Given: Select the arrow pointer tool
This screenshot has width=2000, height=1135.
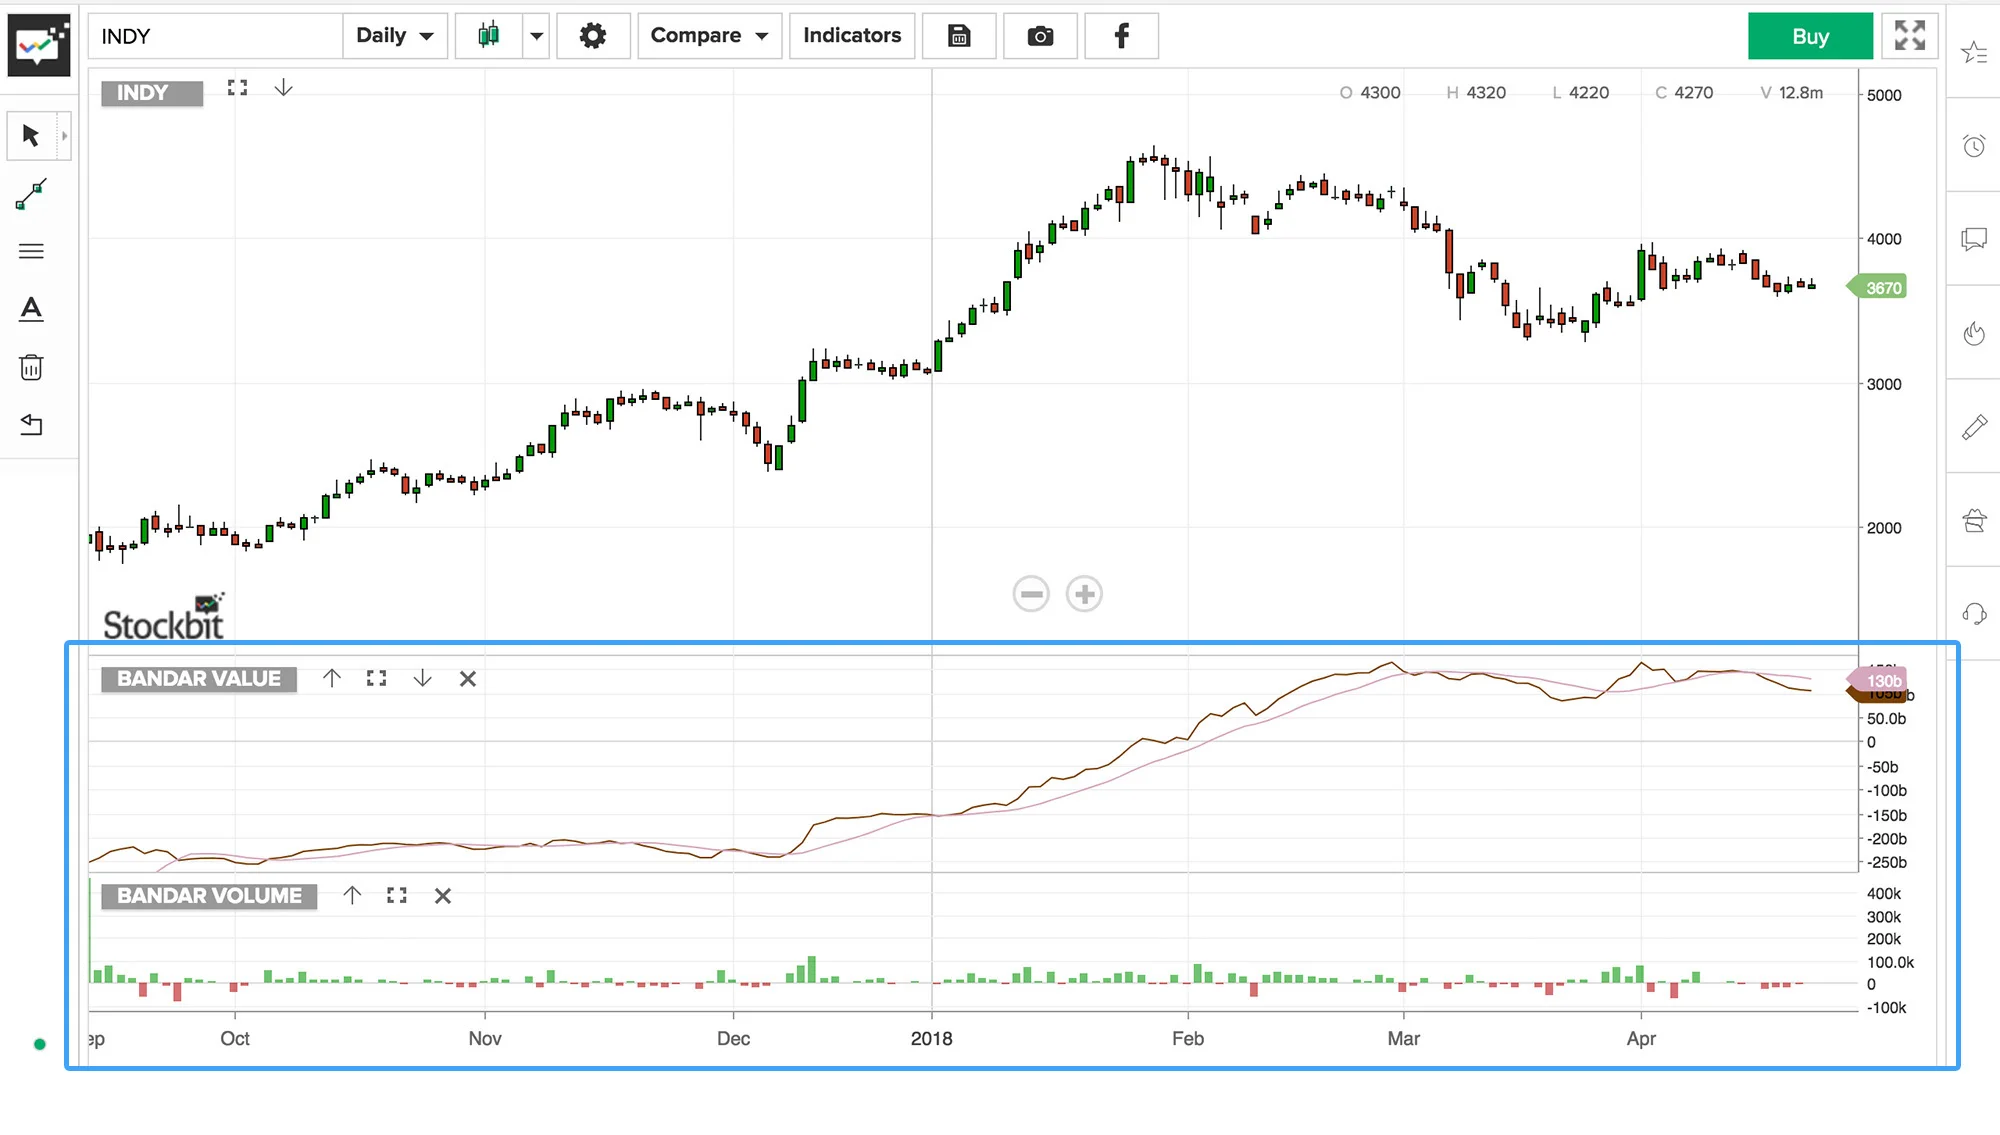Looking at the screenshot, I should (31, 135).
